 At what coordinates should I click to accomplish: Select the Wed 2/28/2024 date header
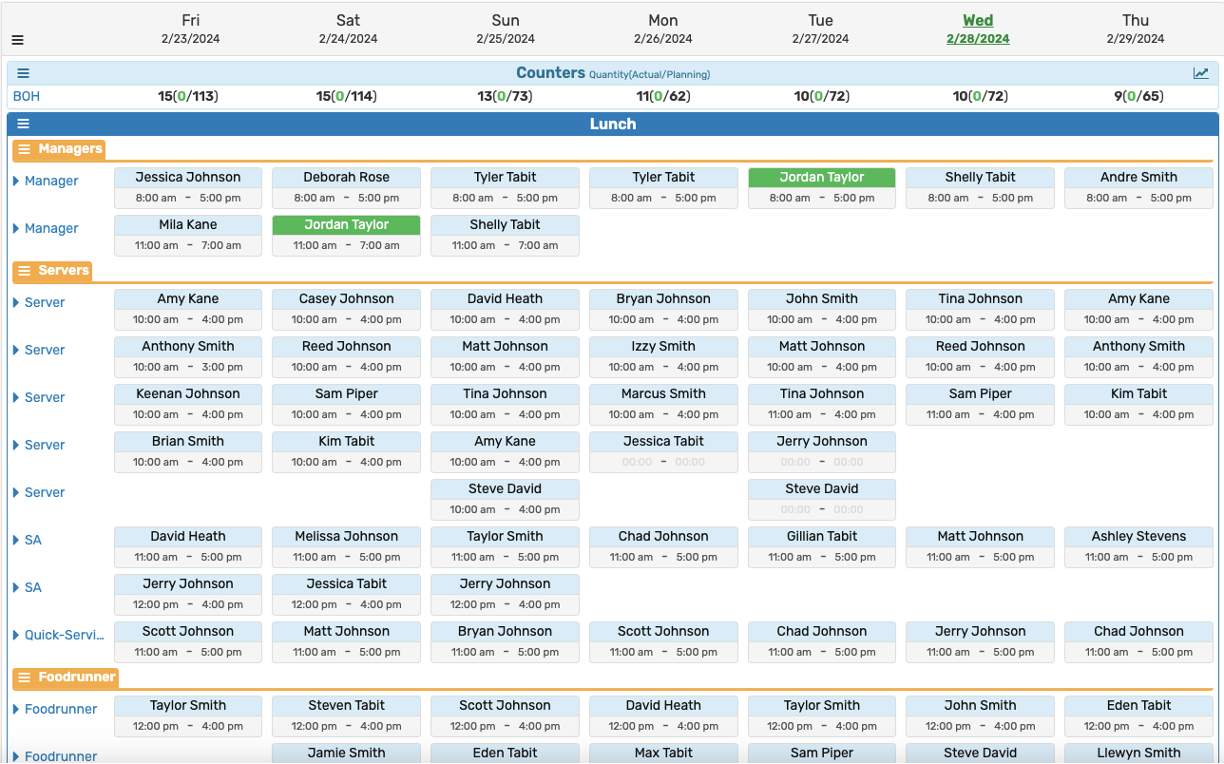pyautogui.click(x=977, y=29)
